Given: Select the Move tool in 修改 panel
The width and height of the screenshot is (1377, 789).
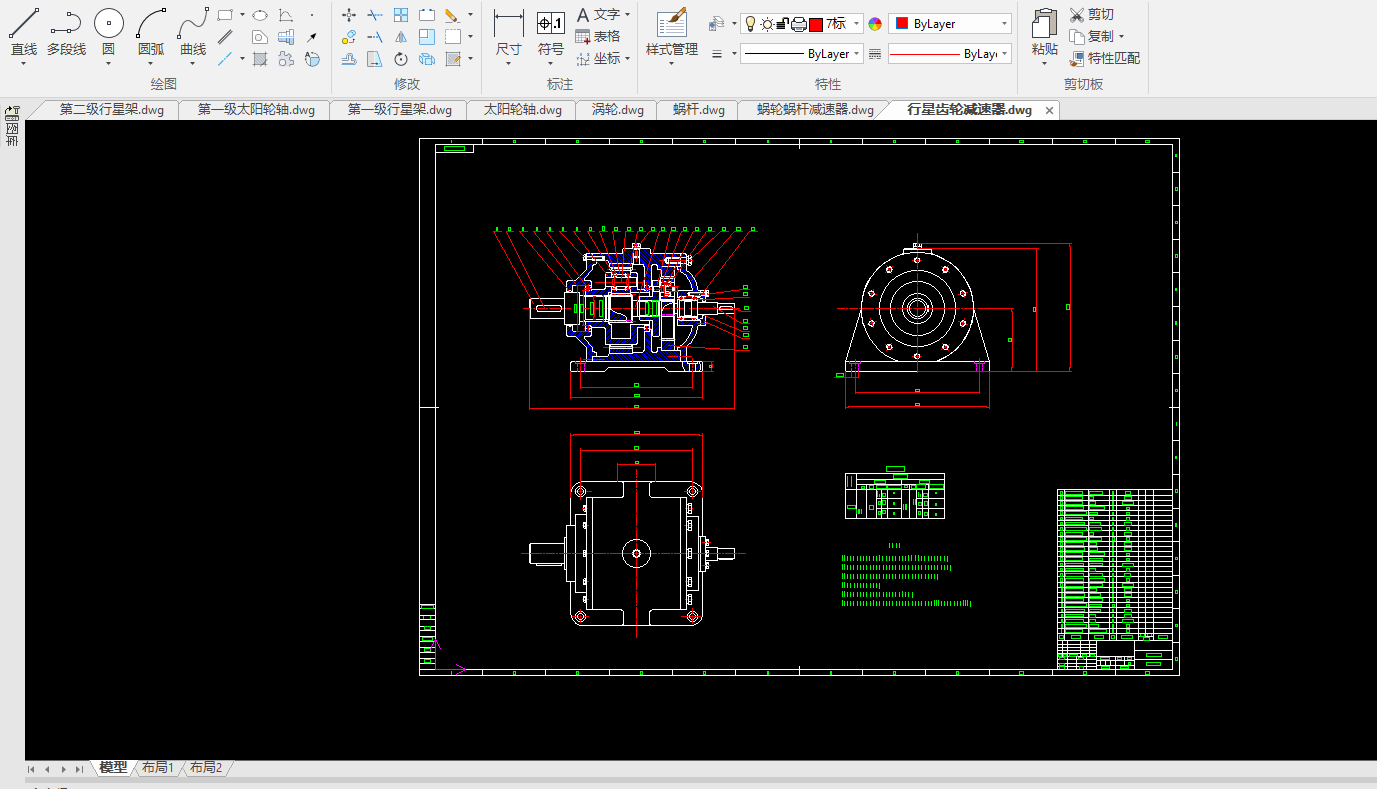Looking at the screenshot, I should [x=349, y=15].
